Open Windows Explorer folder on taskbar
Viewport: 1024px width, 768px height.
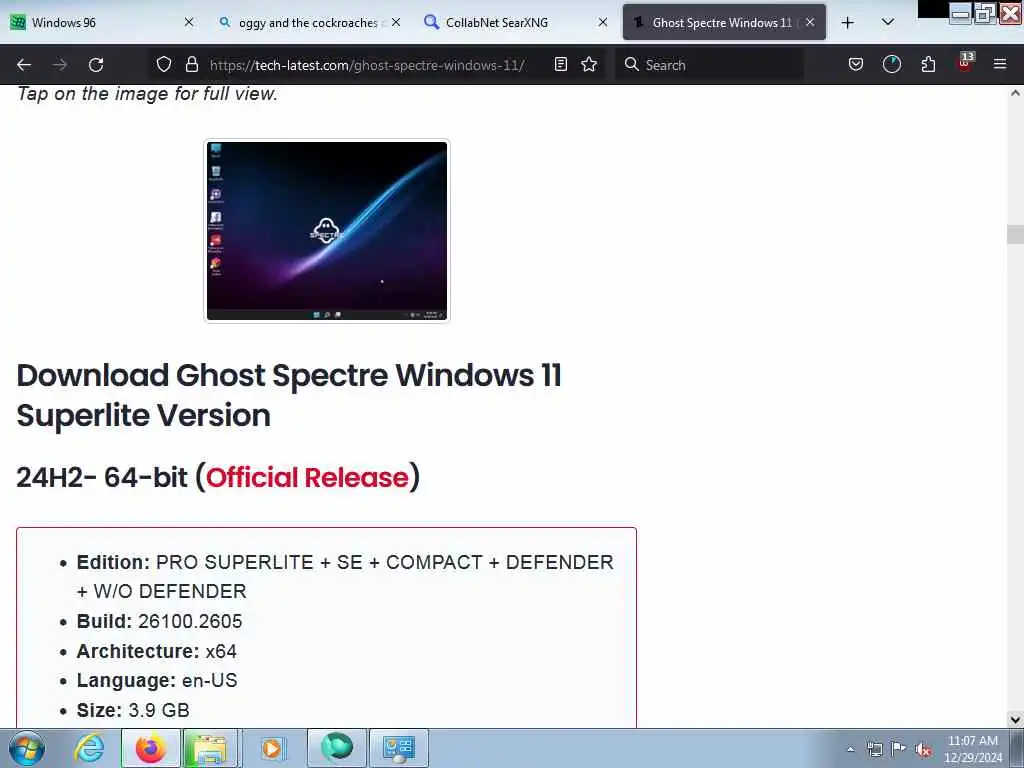coord(210,748)
